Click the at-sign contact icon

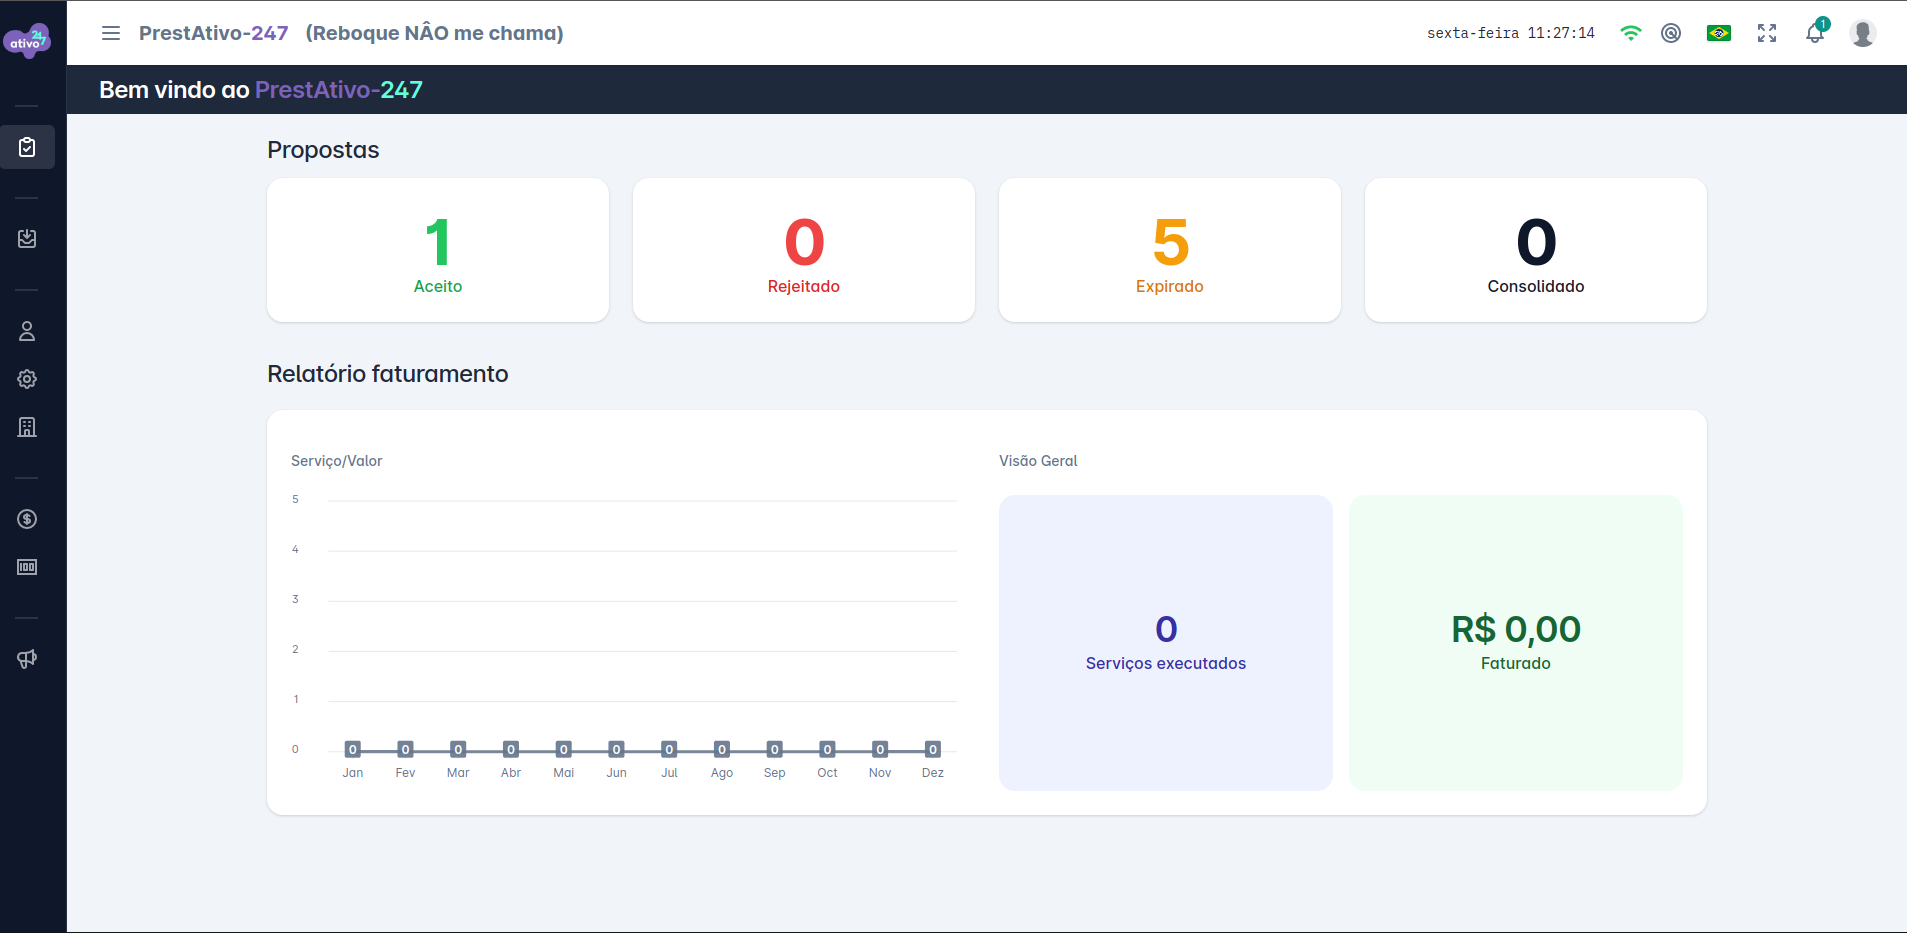click(x=1671, y=33)
